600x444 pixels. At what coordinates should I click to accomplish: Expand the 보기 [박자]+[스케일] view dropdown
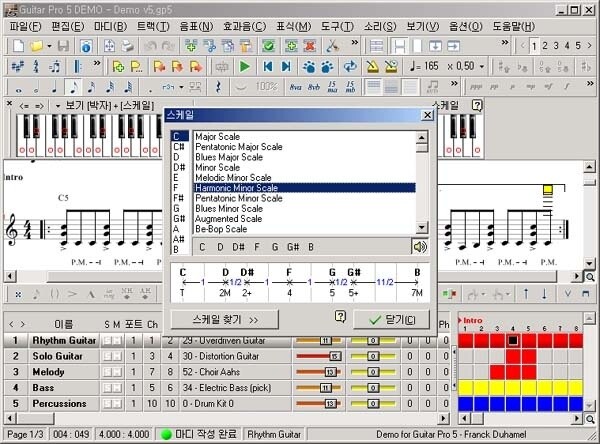[57, 106]
